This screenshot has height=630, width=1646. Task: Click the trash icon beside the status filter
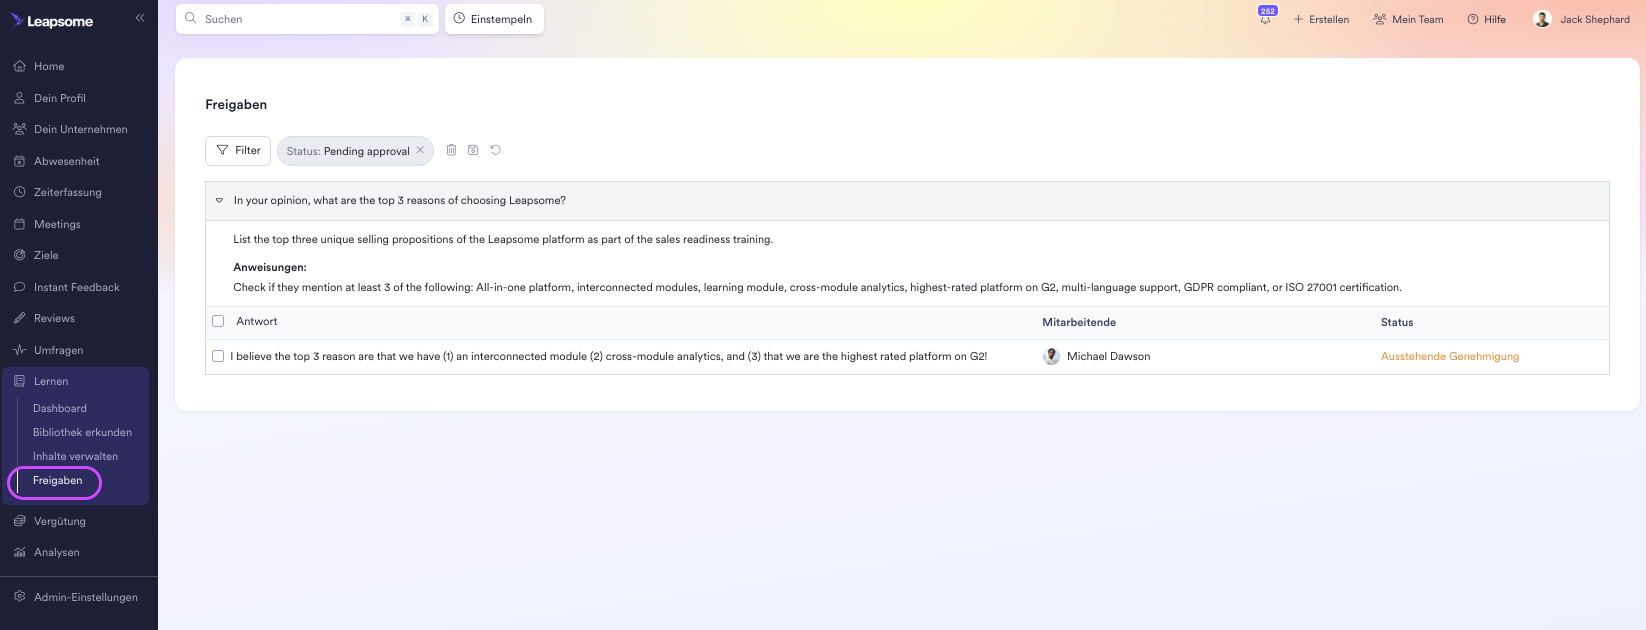click(x=451, y=150)
